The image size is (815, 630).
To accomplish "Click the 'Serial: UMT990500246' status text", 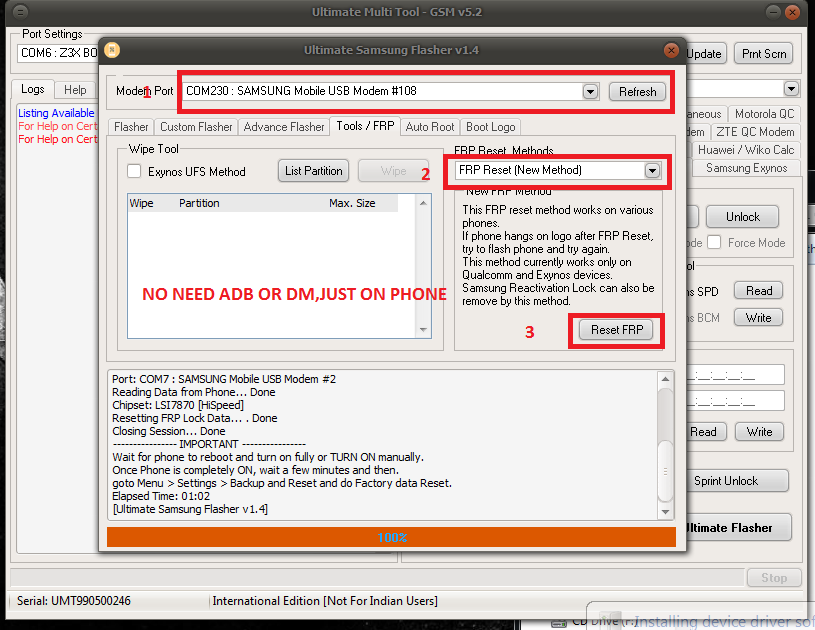I will (x=74, y=601).
